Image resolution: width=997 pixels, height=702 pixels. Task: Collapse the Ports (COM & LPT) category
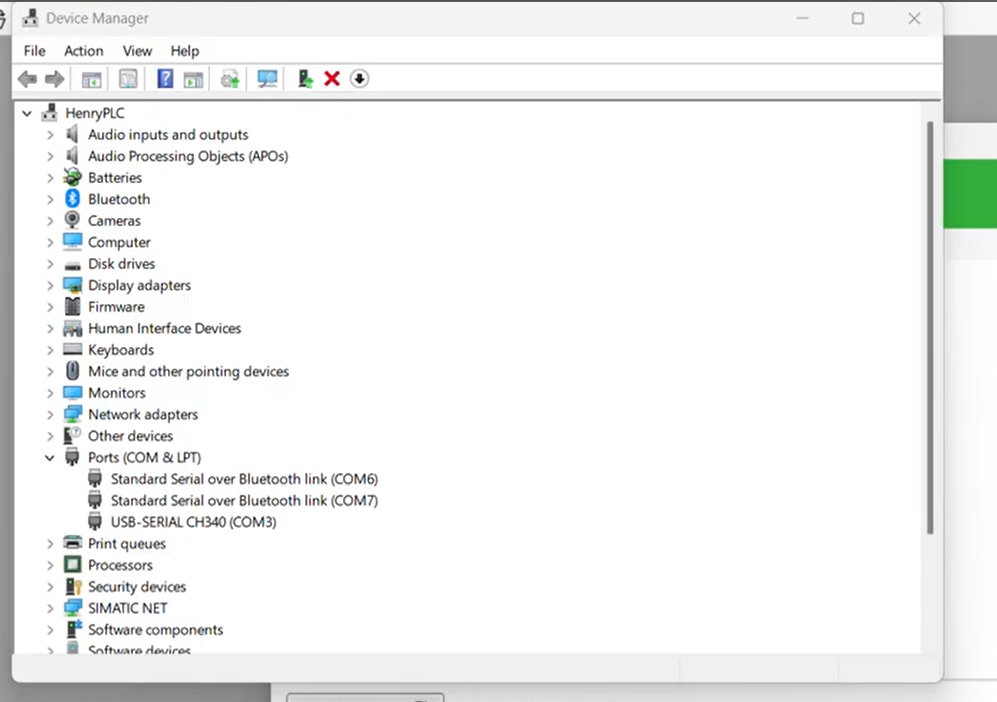pyautogui.click(x=50, y=458)
